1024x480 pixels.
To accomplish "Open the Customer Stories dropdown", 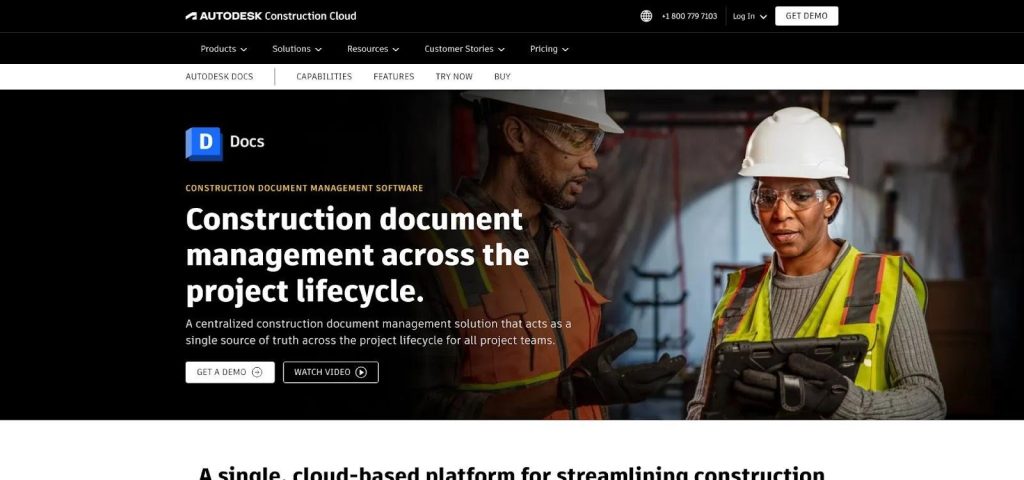I will 464,49.
